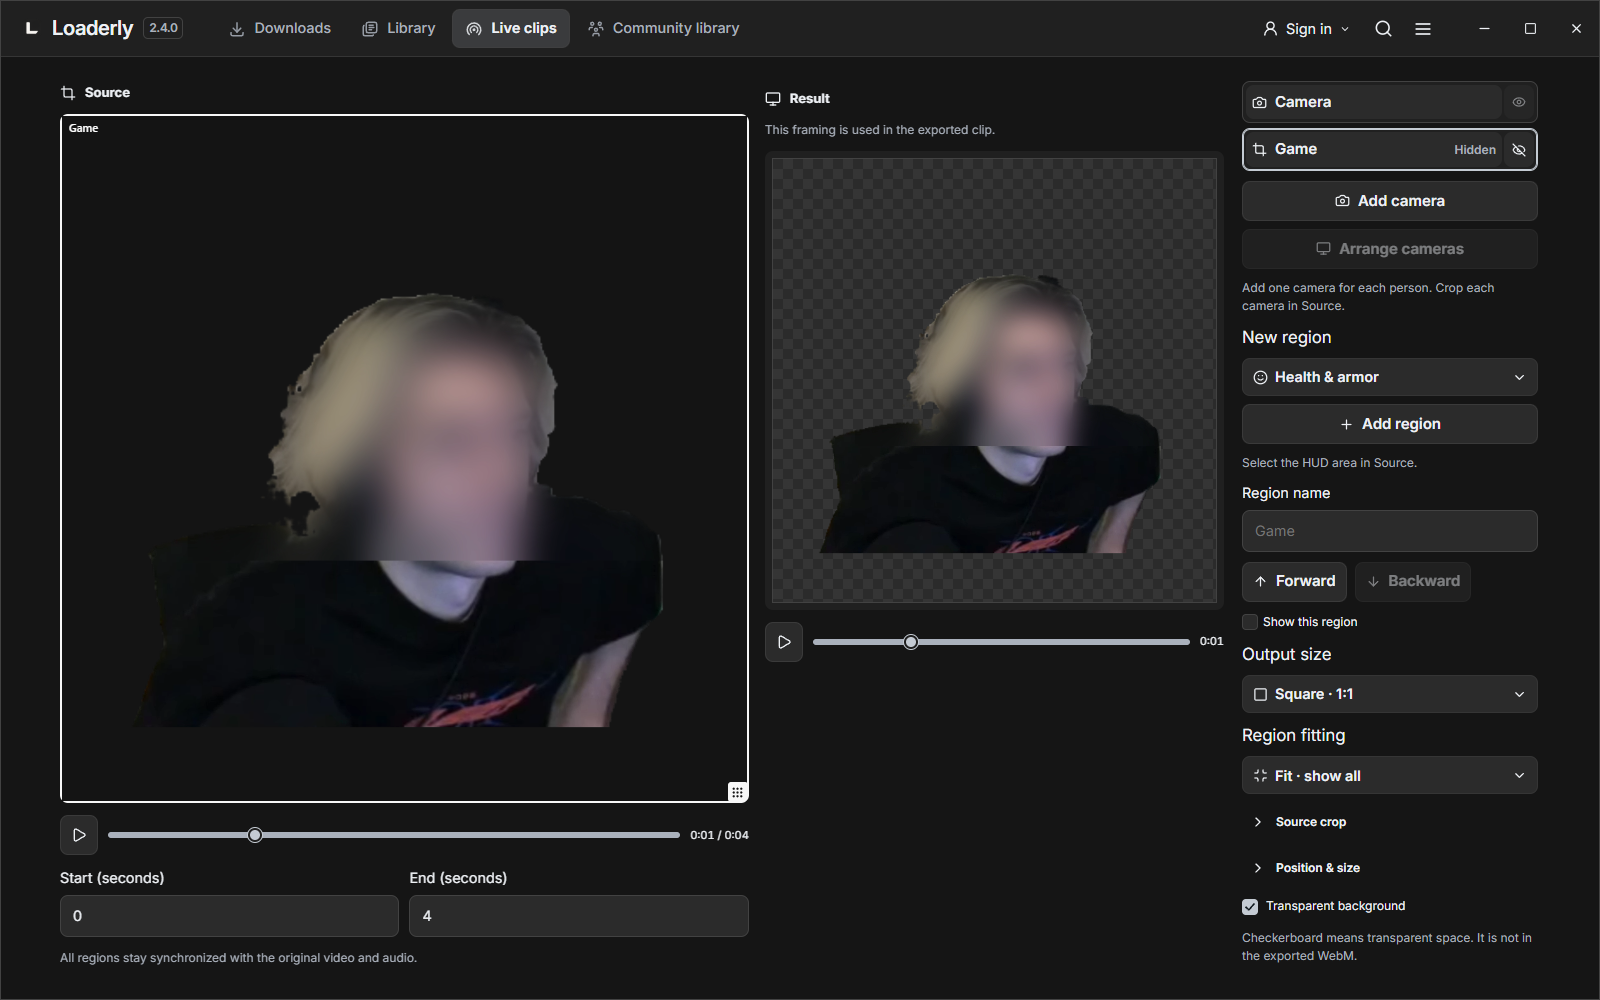Expand the Source crop section
The height and width of the screenshot is (1000, 1600).
pos(1310,822)
